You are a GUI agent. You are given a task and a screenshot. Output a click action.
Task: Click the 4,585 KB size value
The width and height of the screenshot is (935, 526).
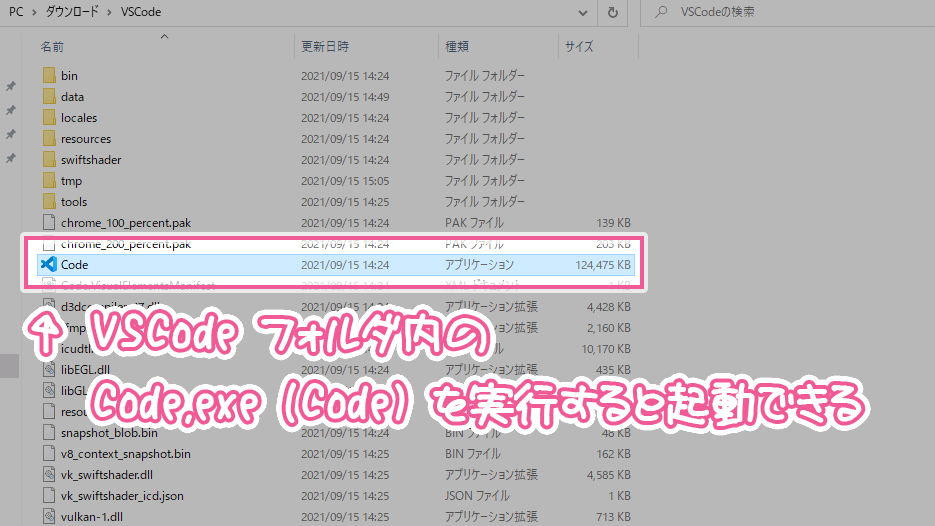click(x=609, y=475)
